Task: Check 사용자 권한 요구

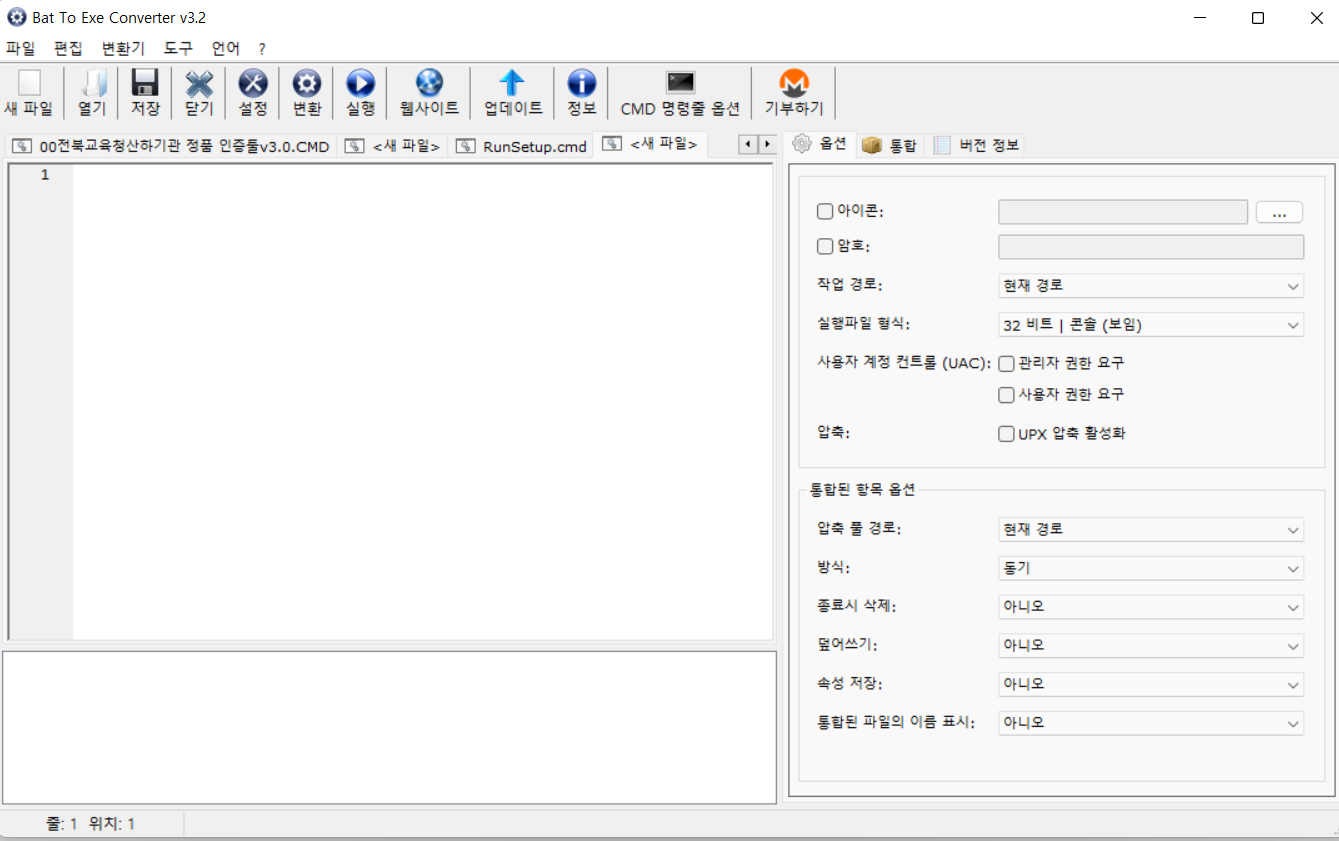Action: 1006,395
